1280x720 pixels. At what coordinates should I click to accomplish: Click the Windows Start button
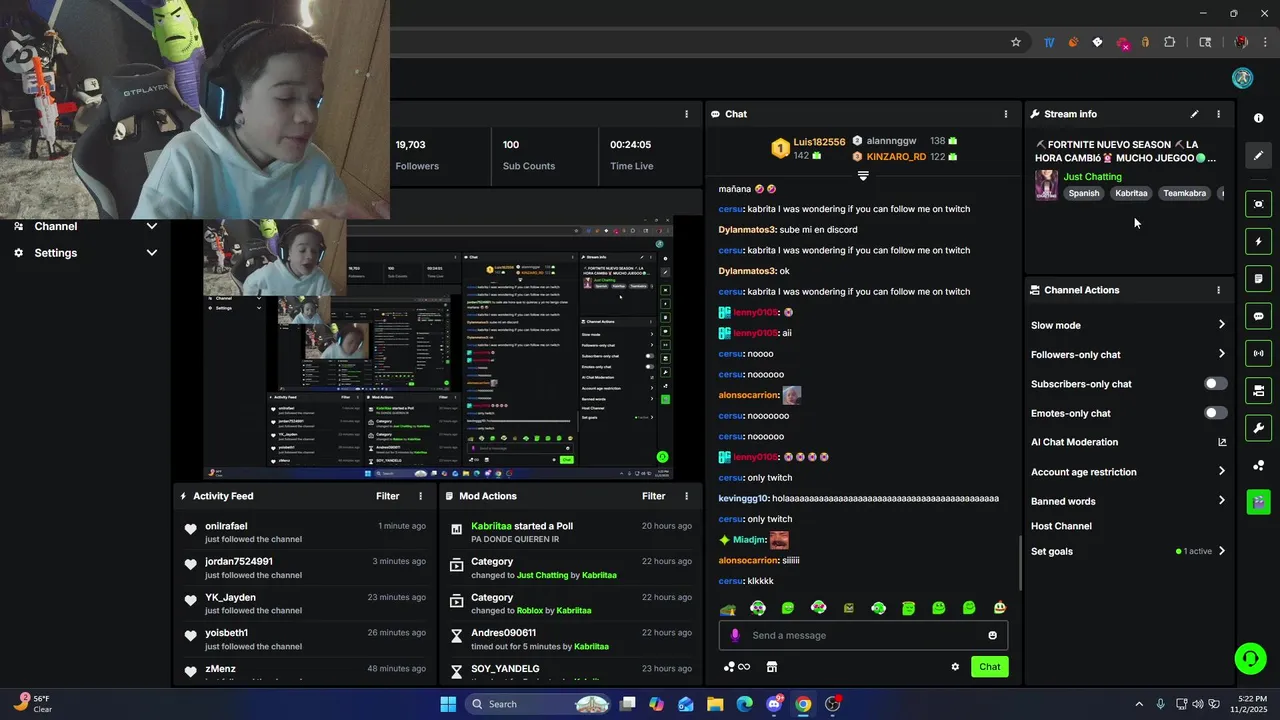click(x=448, y=704)
